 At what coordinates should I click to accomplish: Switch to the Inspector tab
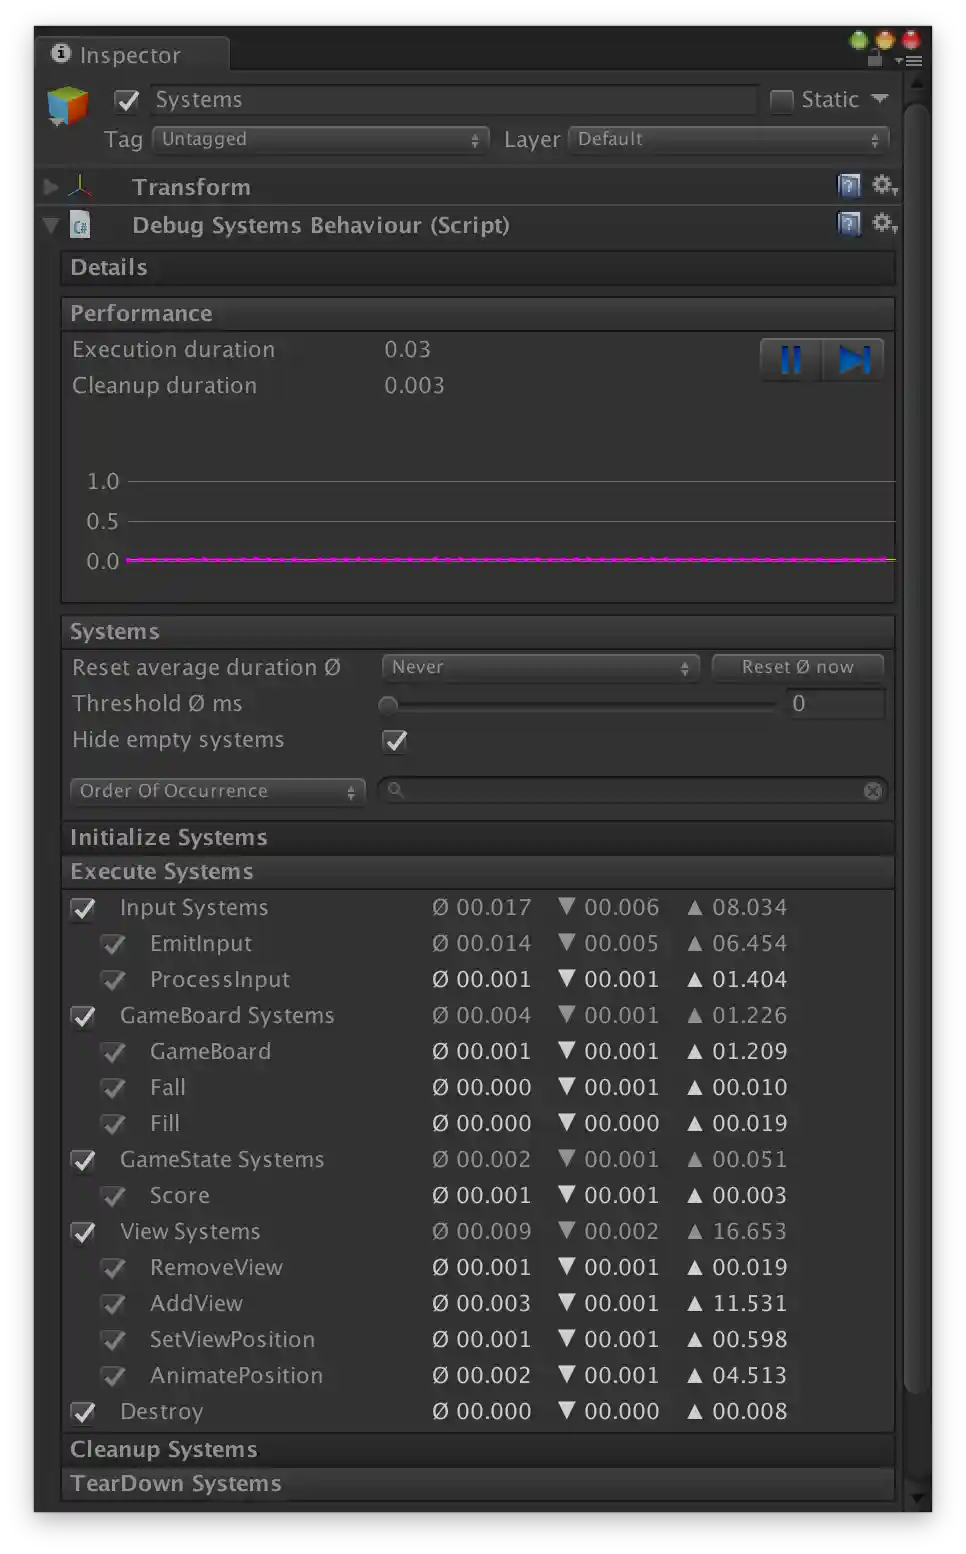(131, 55)
